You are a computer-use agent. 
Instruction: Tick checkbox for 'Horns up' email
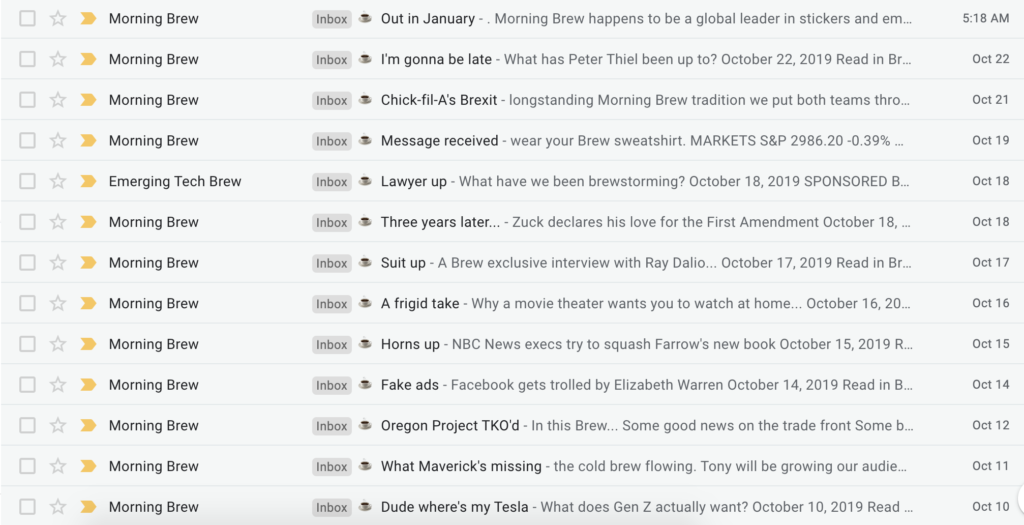(x=27, y=344)
